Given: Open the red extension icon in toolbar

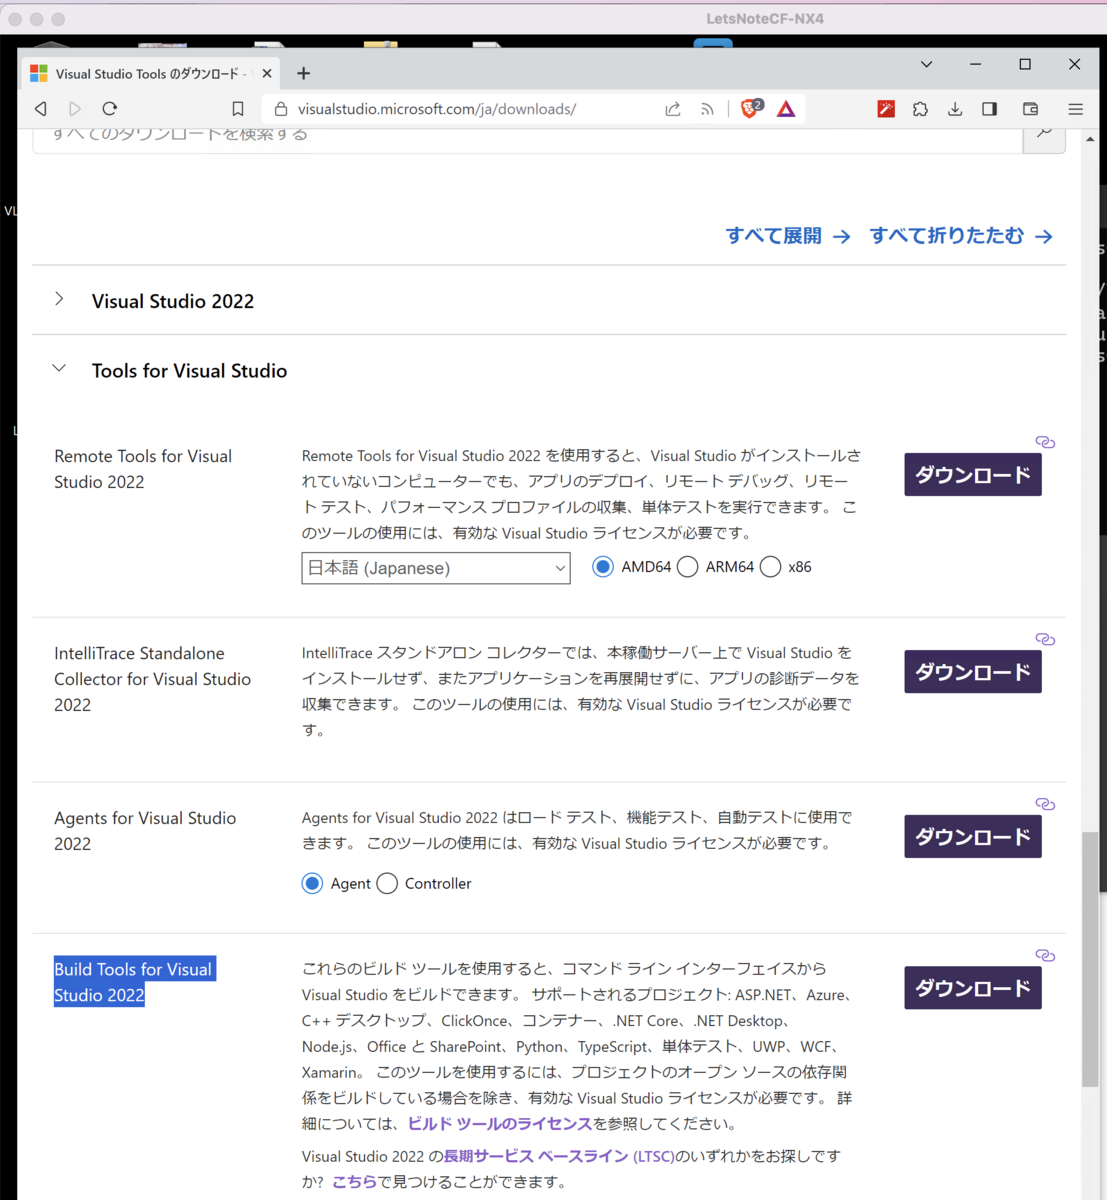Looking at the screenshot, I should coord(886,109).
